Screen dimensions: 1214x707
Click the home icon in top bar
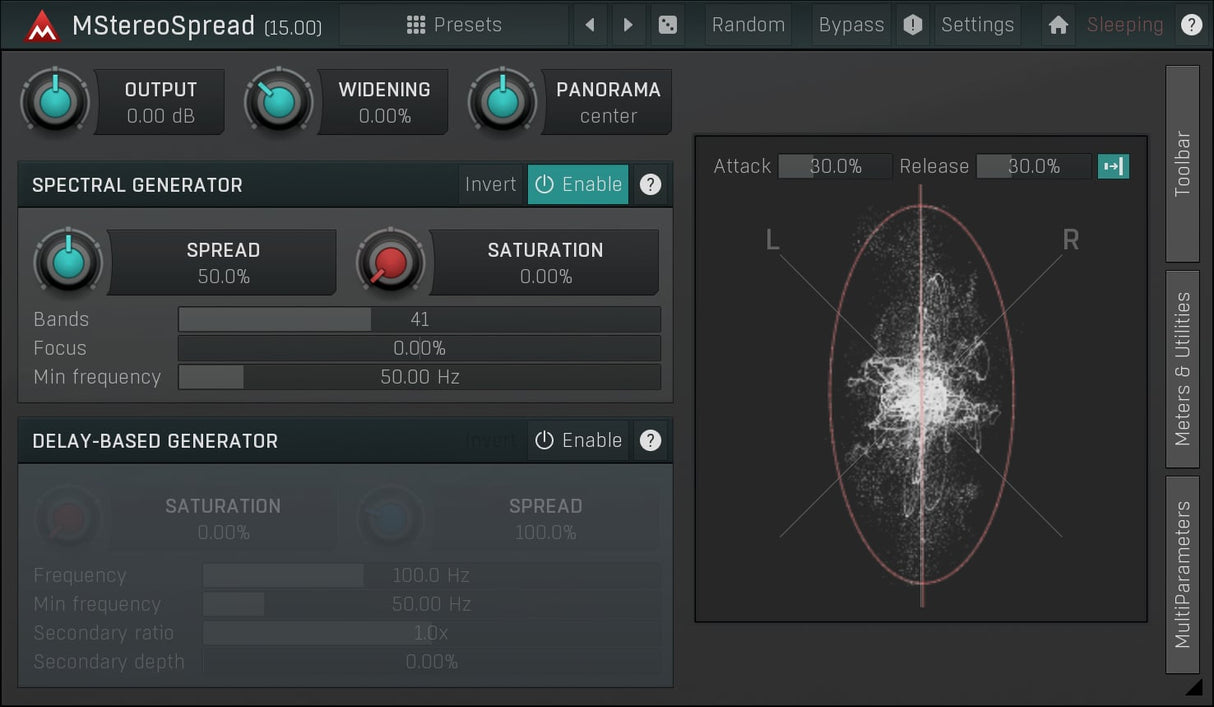(x=1058, y=25)
